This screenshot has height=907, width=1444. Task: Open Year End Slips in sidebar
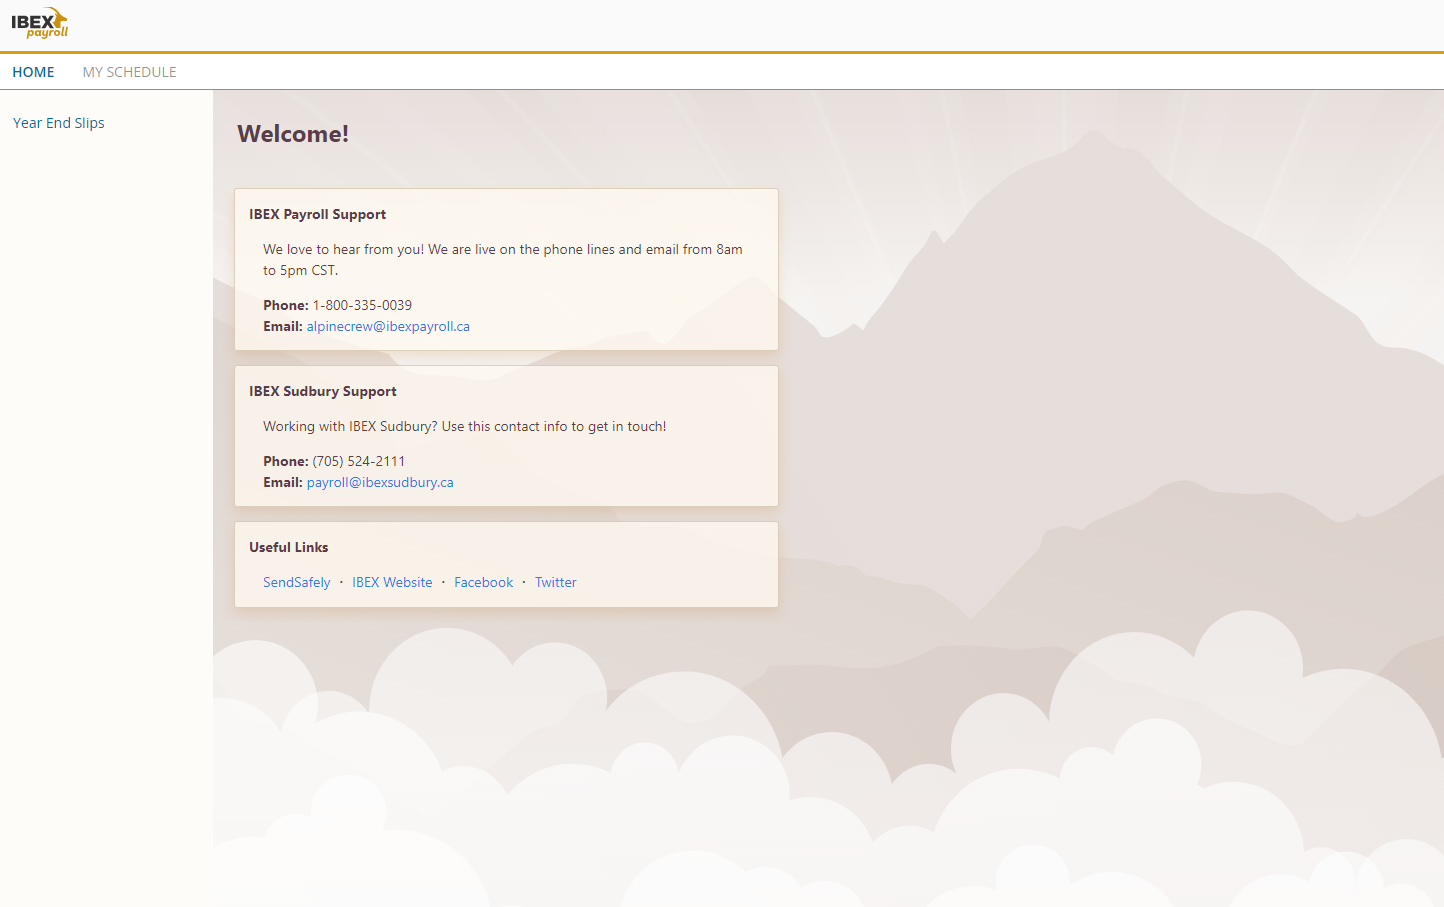click(x=59, y=123)
